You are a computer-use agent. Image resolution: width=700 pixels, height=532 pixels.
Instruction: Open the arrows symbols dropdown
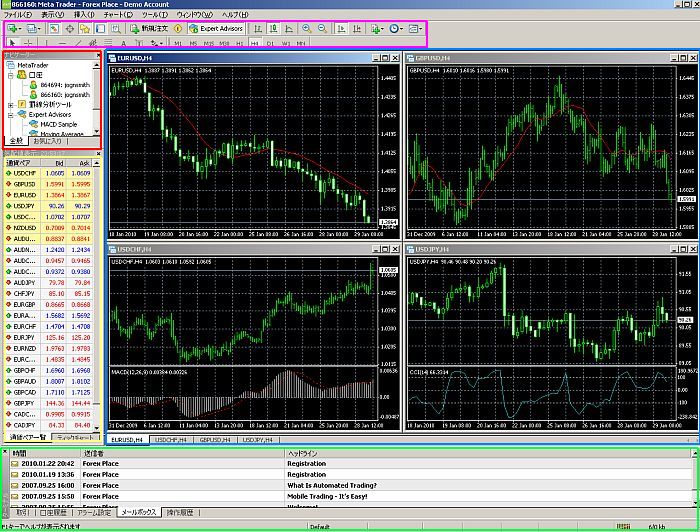(156, 43)
